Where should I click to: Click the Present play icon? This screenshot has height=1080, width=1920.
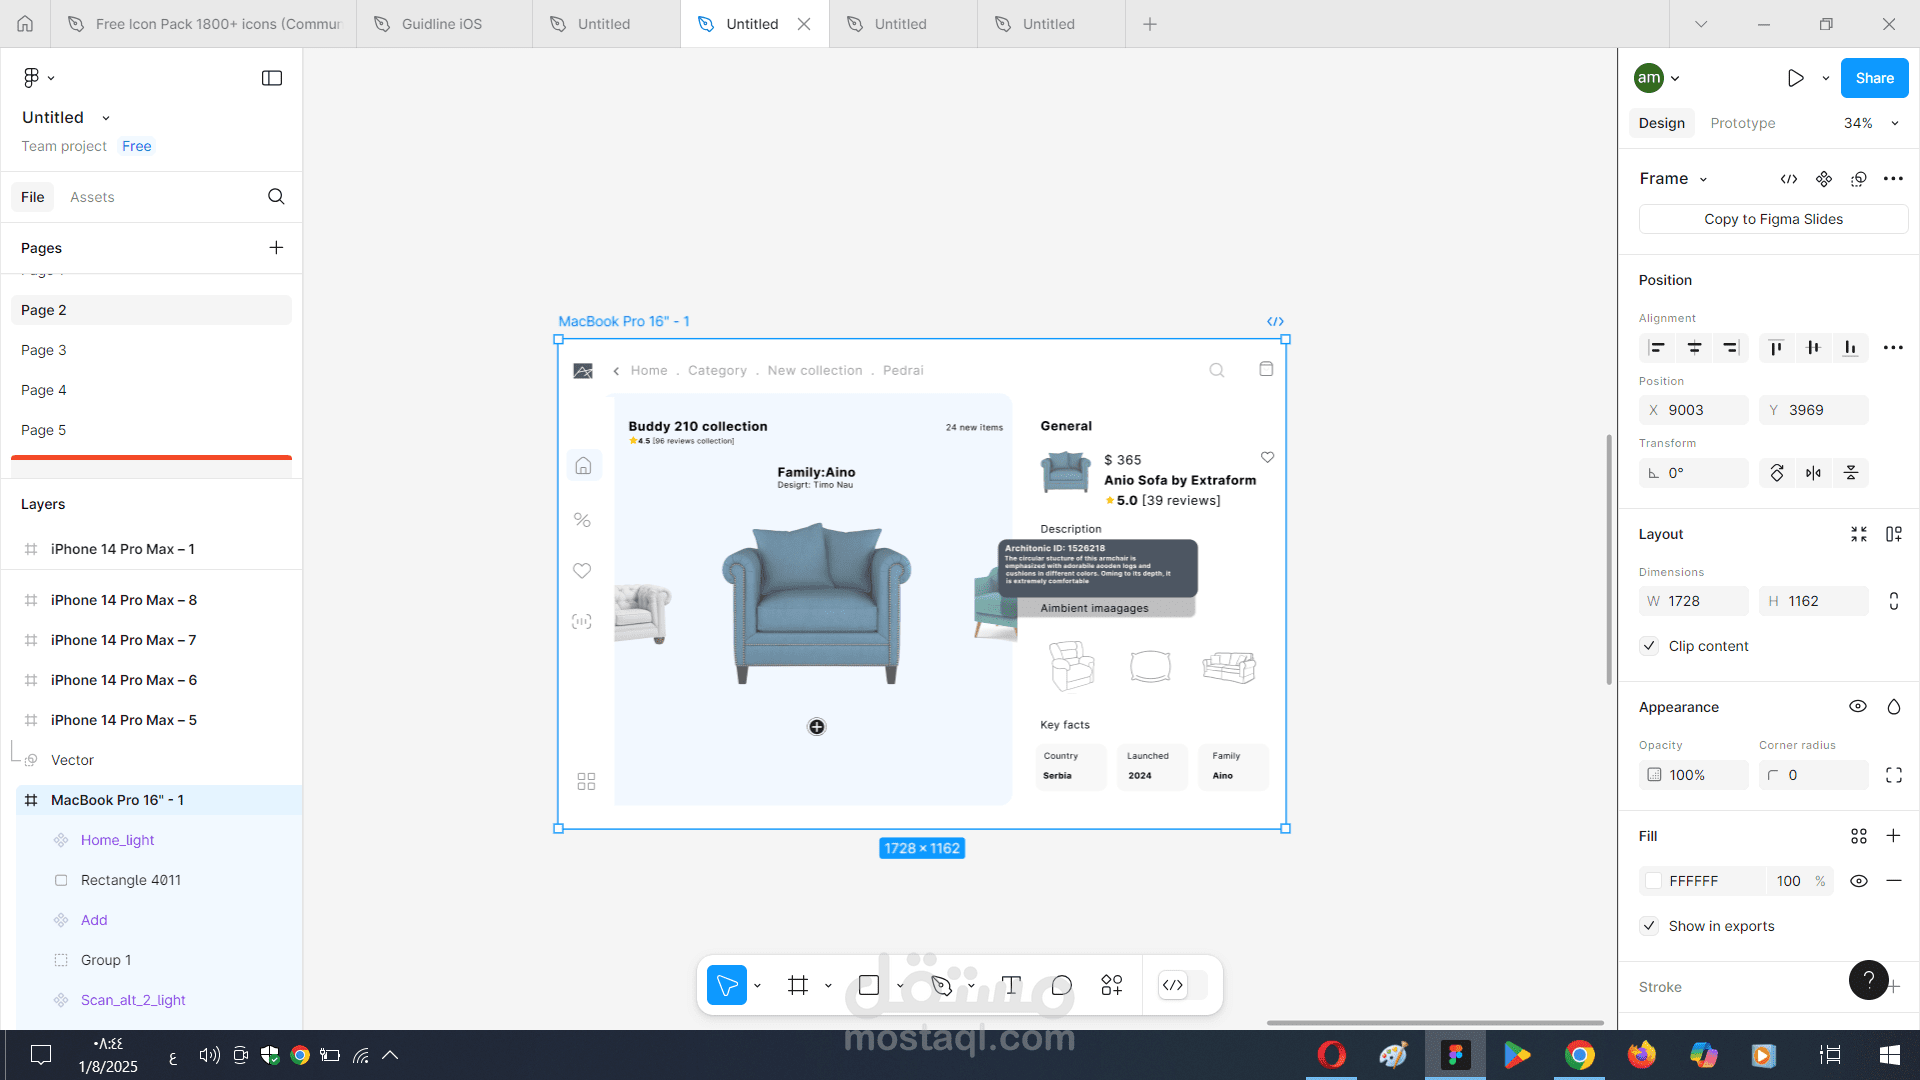click(x=1795, y=78)
